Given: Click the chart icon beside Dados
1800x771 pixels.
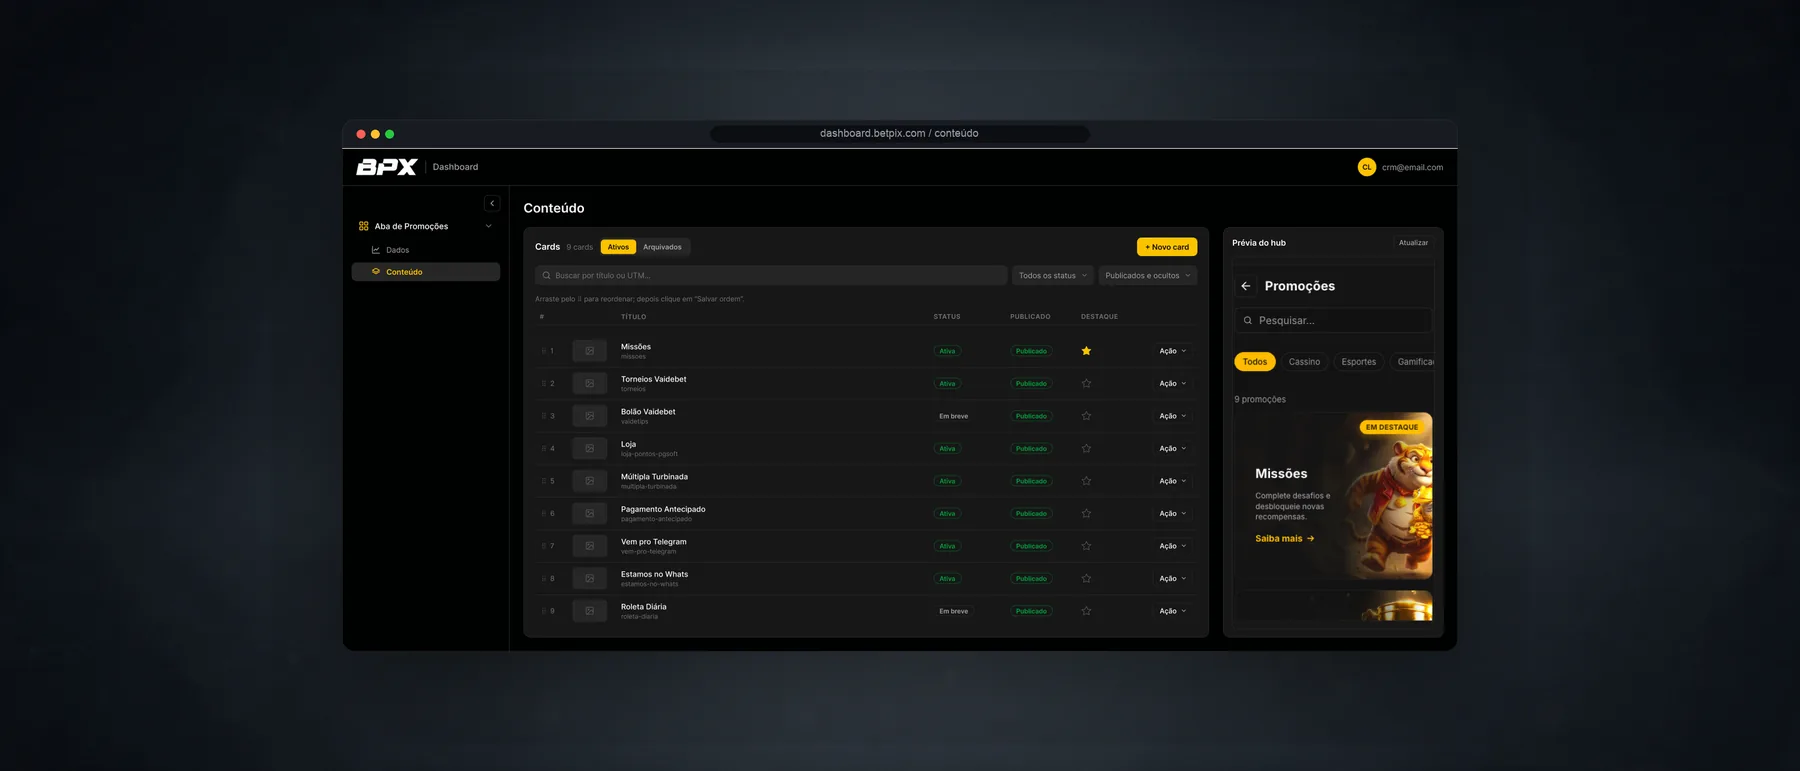Looking at the screenshot, I should 376,250.
